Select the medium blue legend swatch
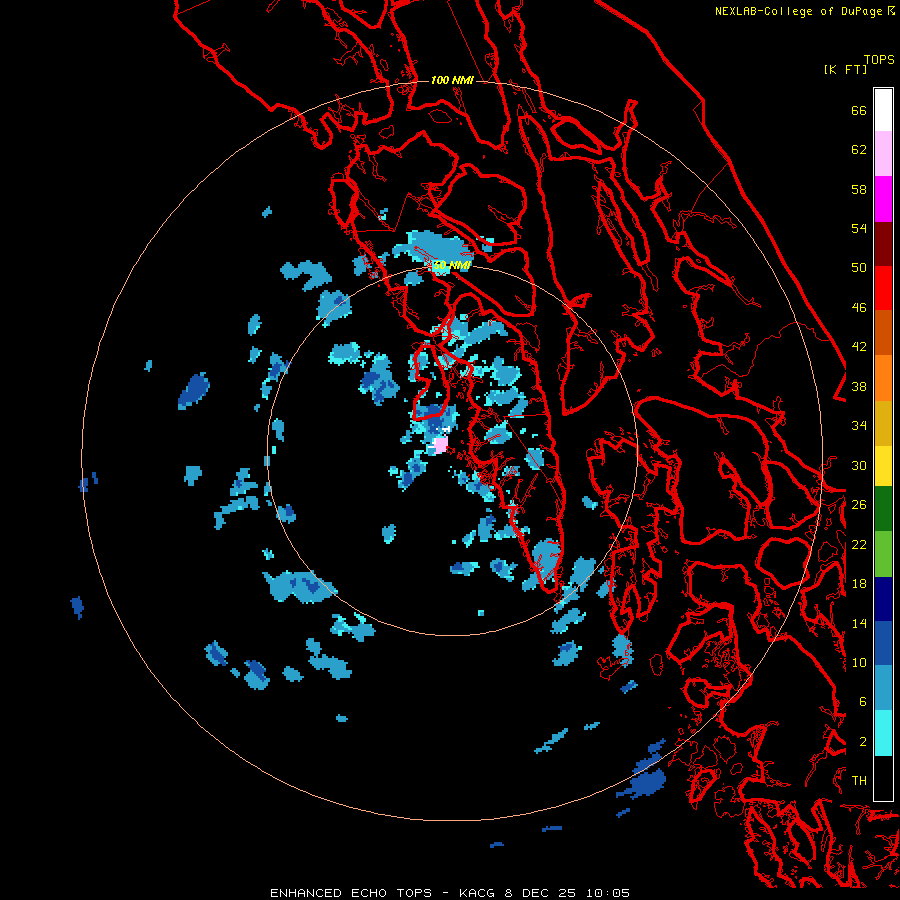 coord(883,643)
